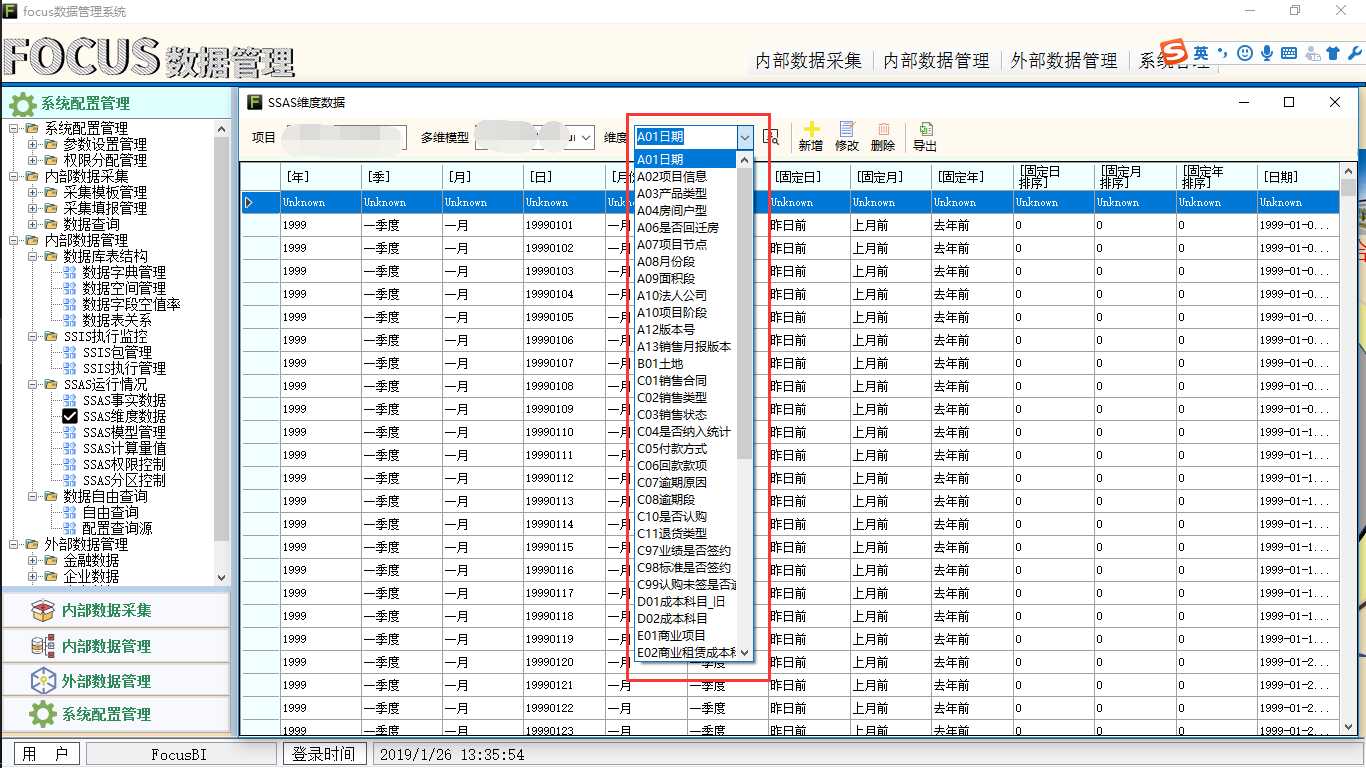Open the 多维模型 combo box arrow
The image size is (1366, 768).
click(586, 137)
